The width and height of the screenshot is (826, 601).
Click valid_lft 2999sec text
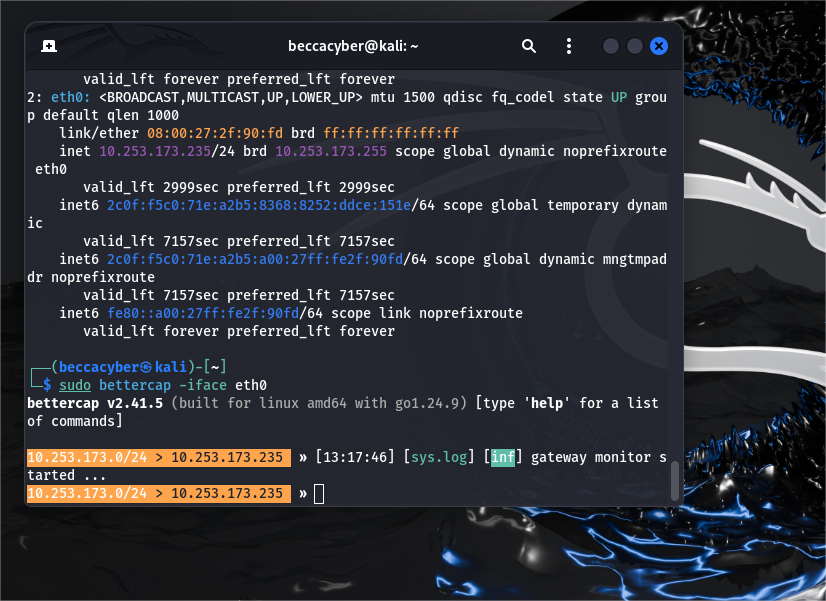[x=151, y=188]
